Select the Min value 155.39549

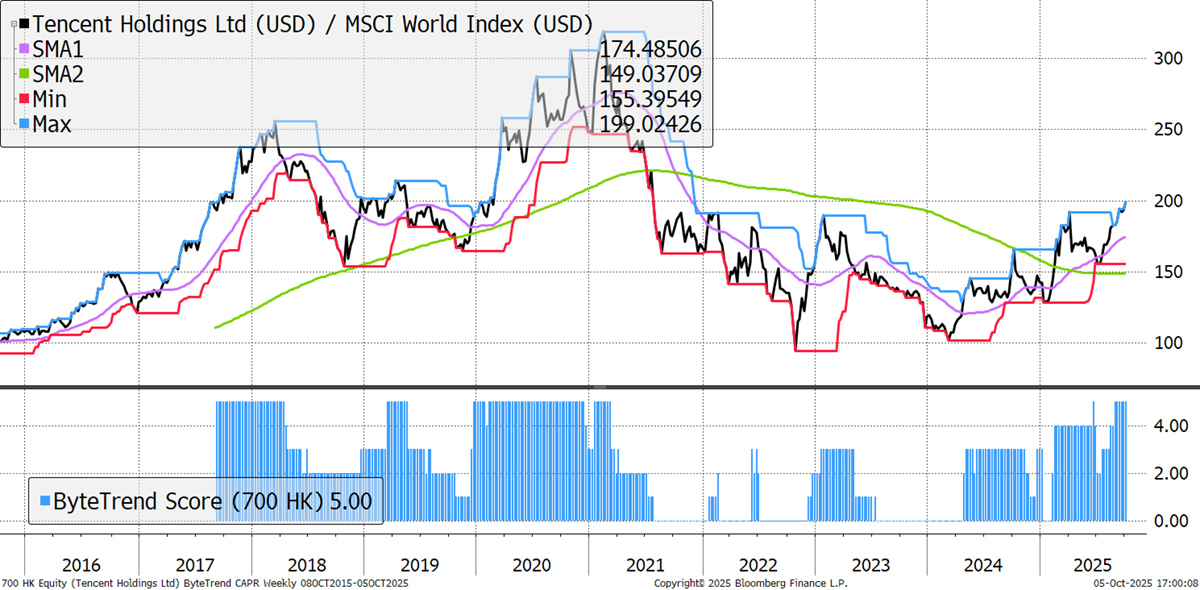tap(651, 98)
